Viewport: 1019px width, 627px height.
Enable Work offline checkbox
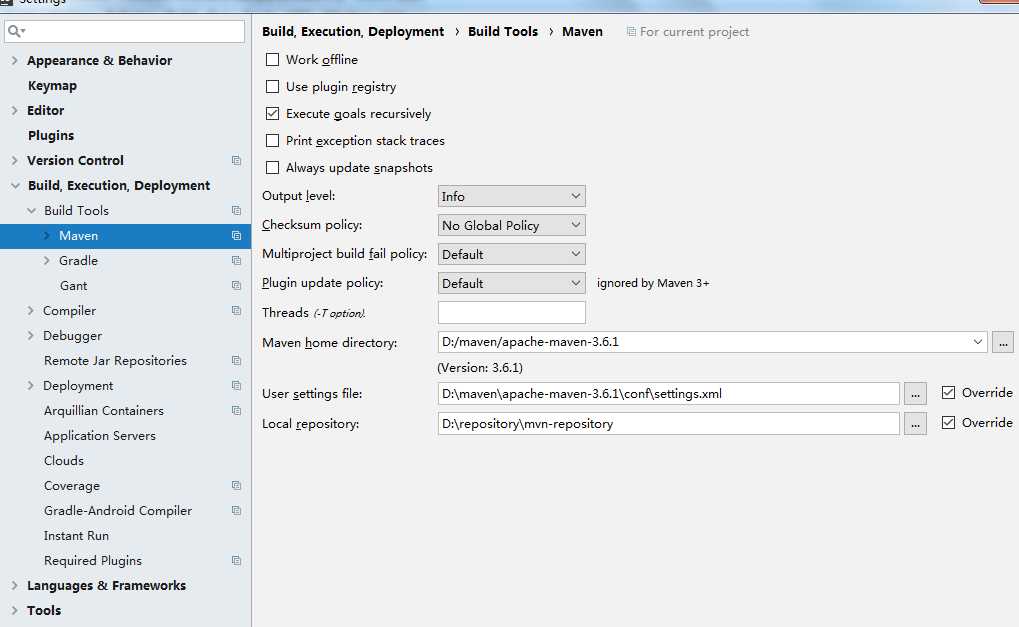click(272, 60)
